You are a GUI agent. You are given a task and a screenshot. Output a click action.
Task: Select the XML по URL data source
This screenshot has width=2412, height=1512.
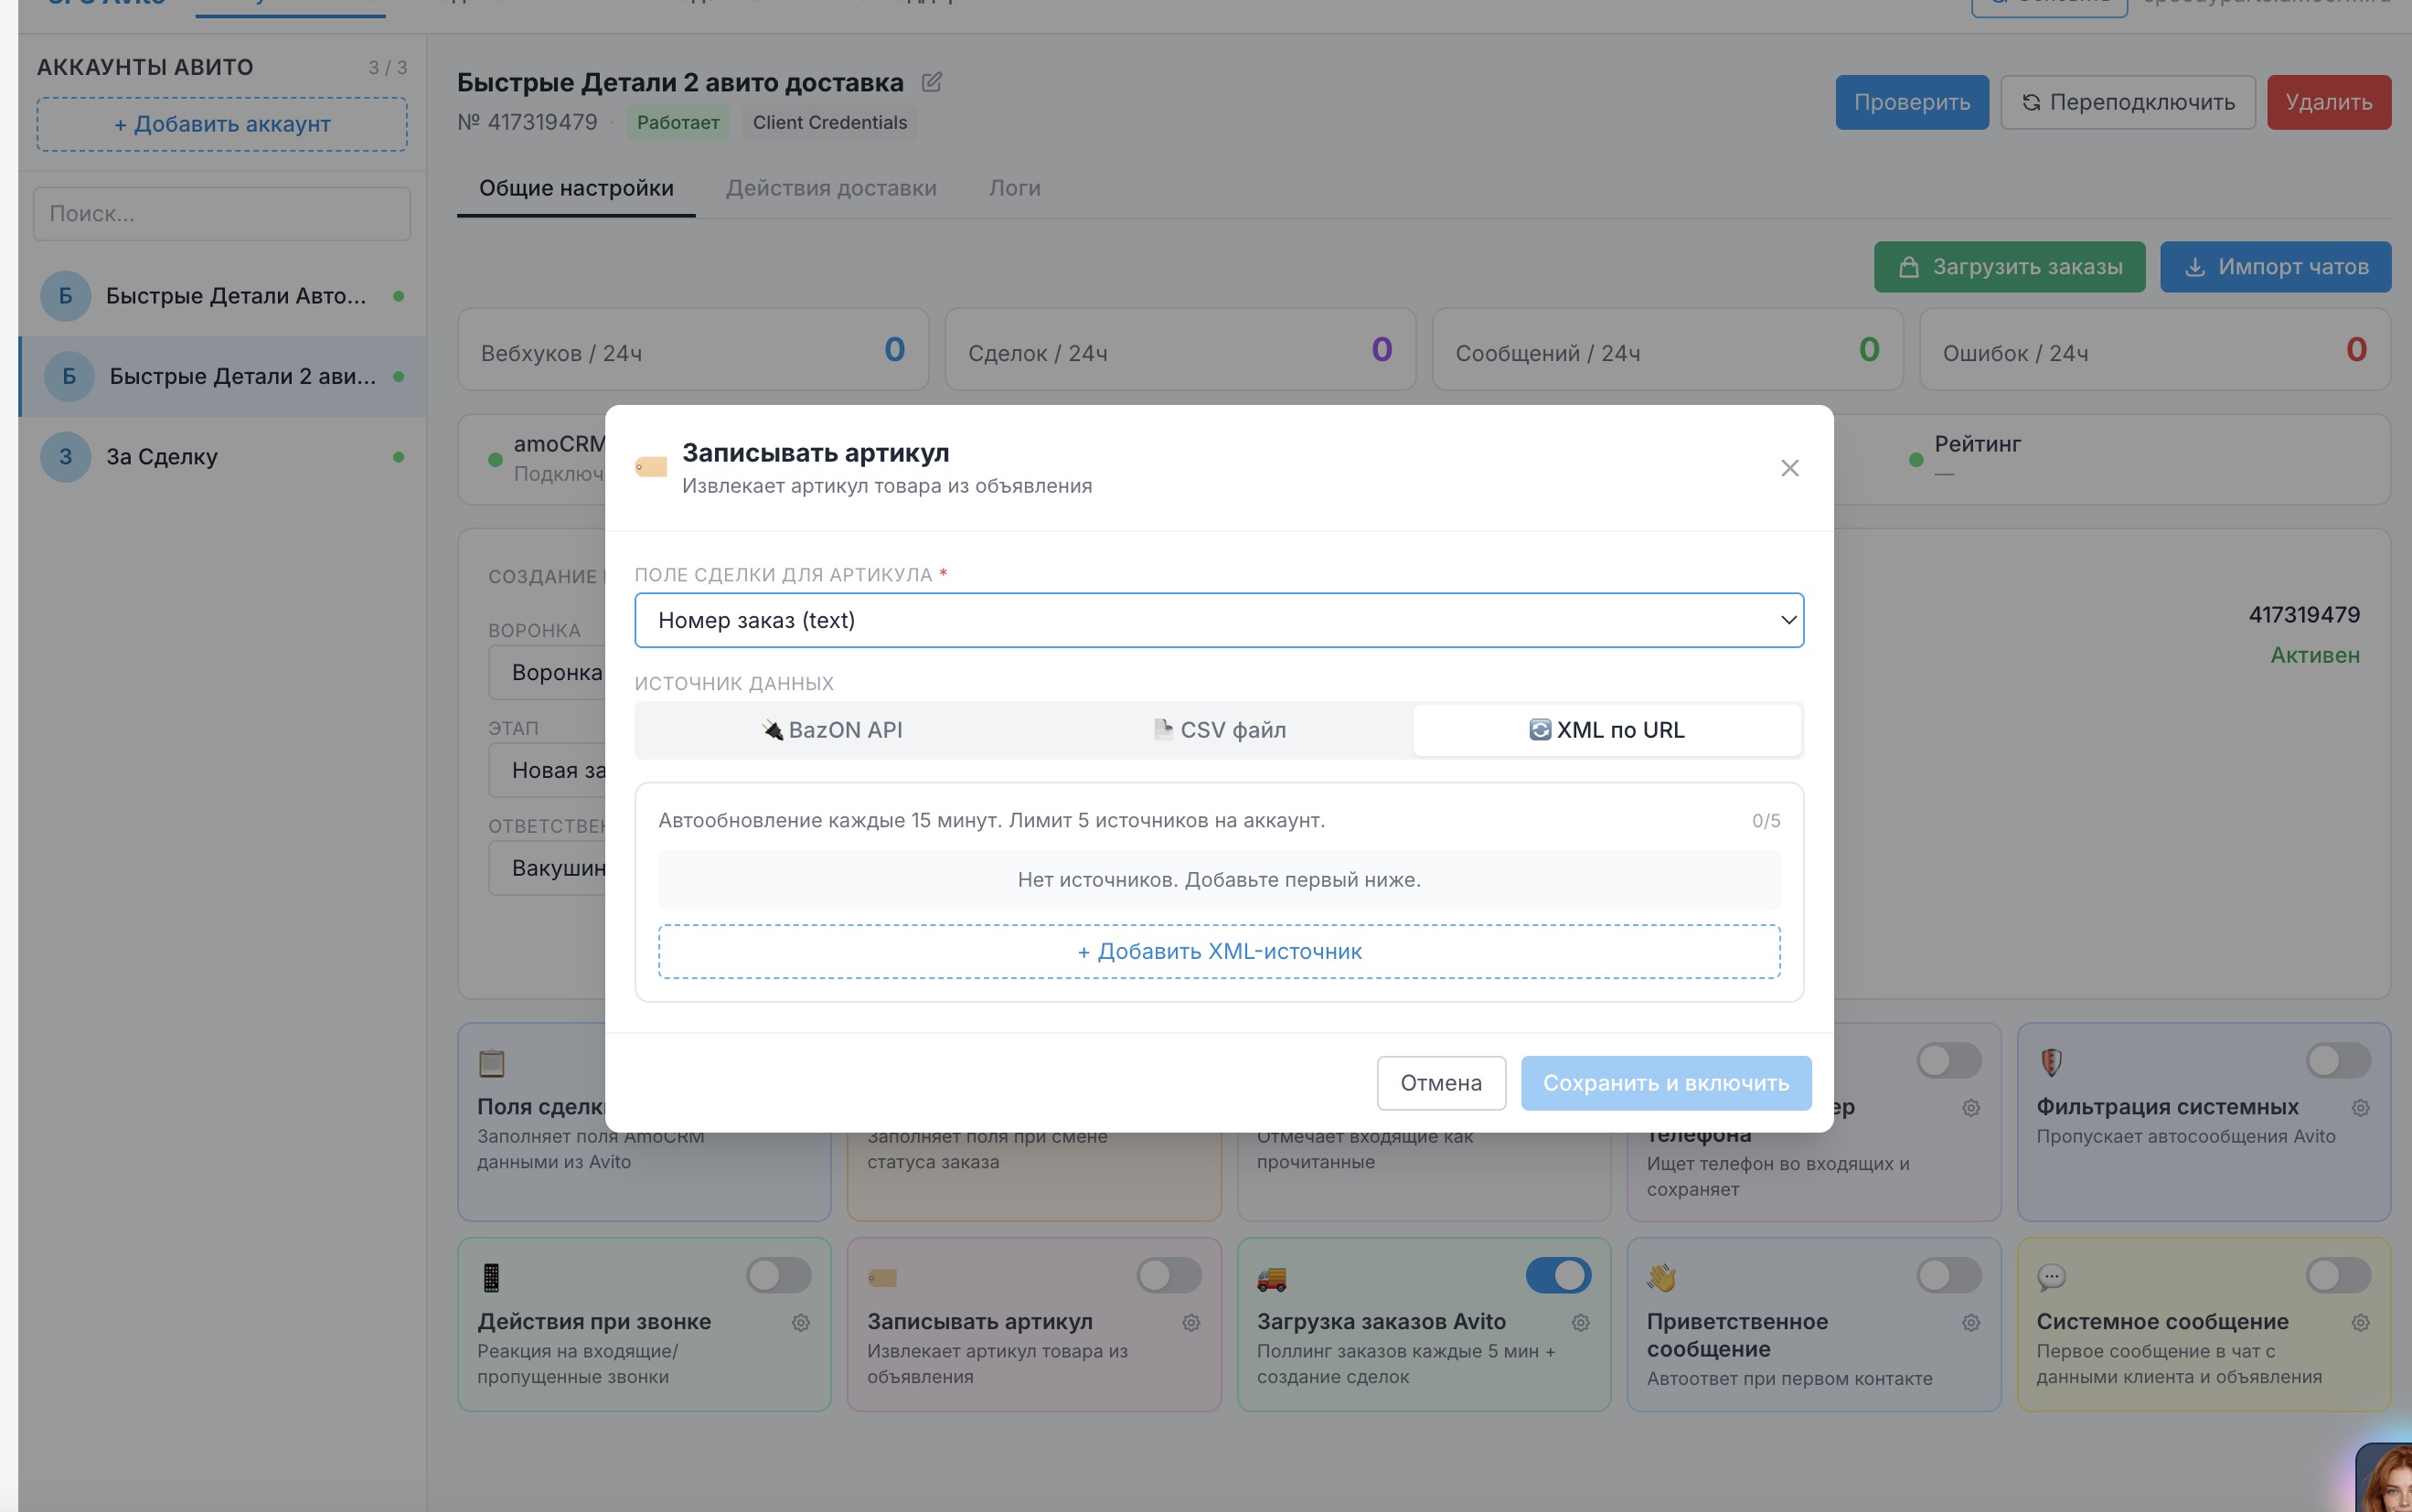point(1606,730)
